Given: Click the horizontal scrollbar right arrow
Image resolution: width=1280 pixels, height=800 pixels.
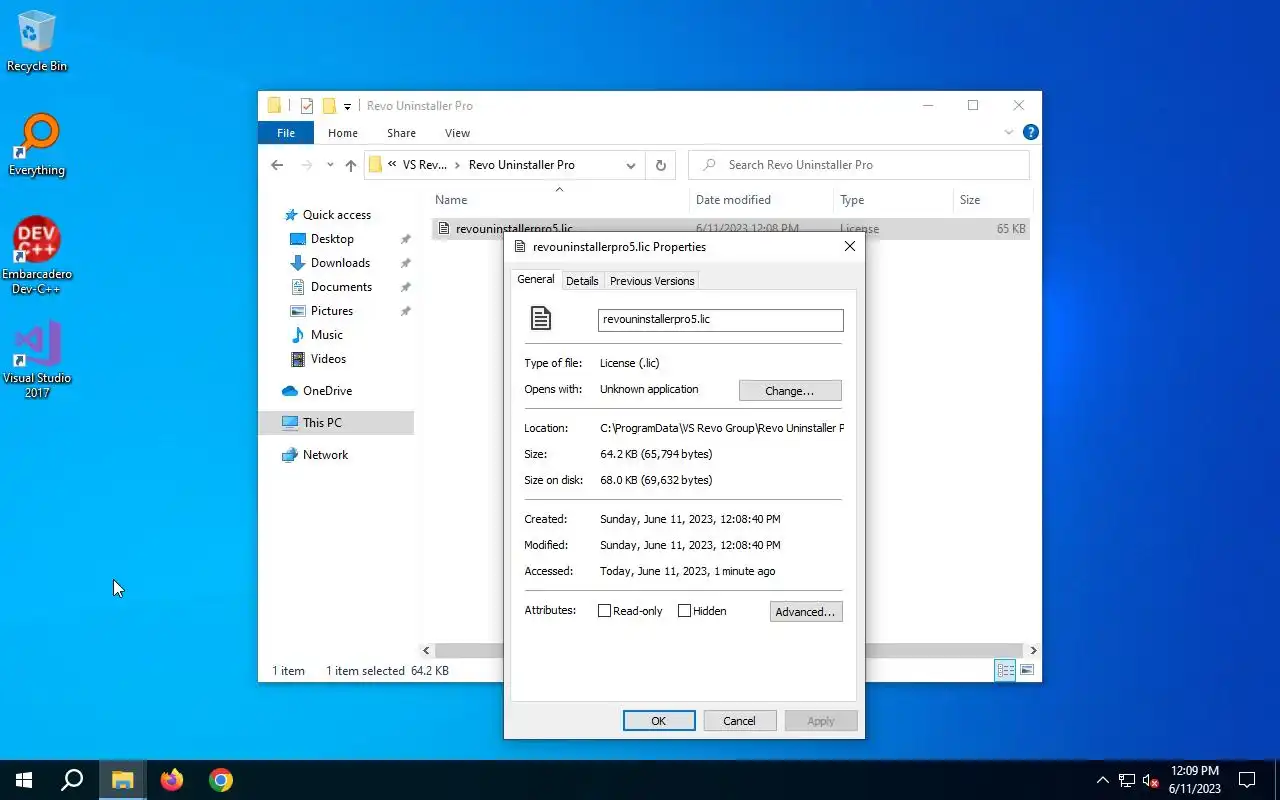Looking at the screenshot, I should 1033,650.
